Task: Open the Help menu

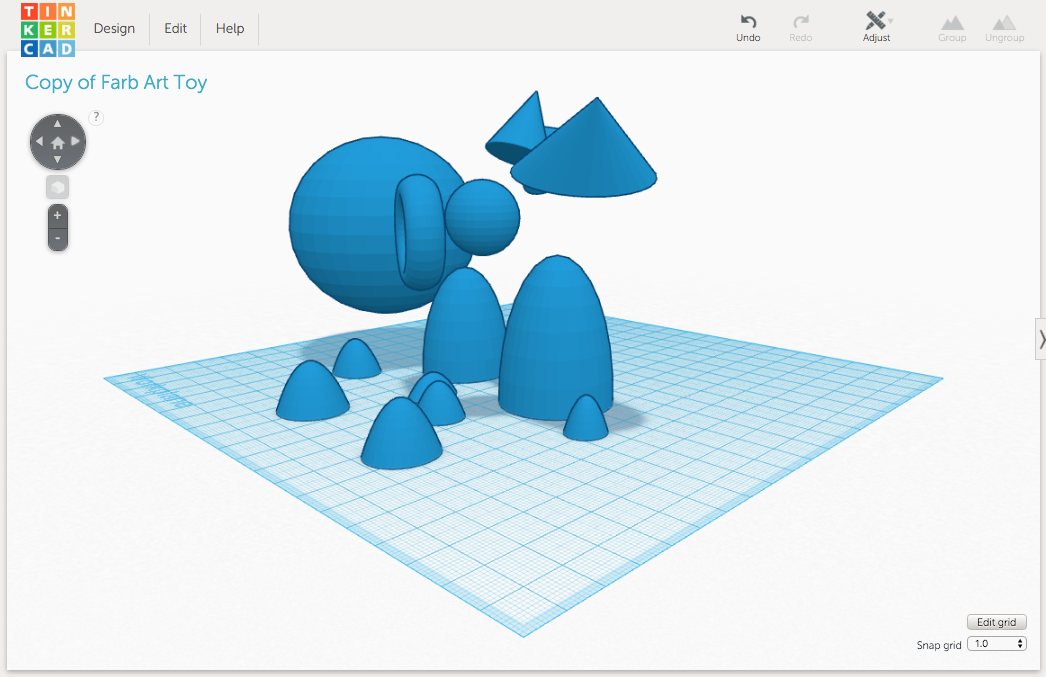Action: (x=229, y=28)
